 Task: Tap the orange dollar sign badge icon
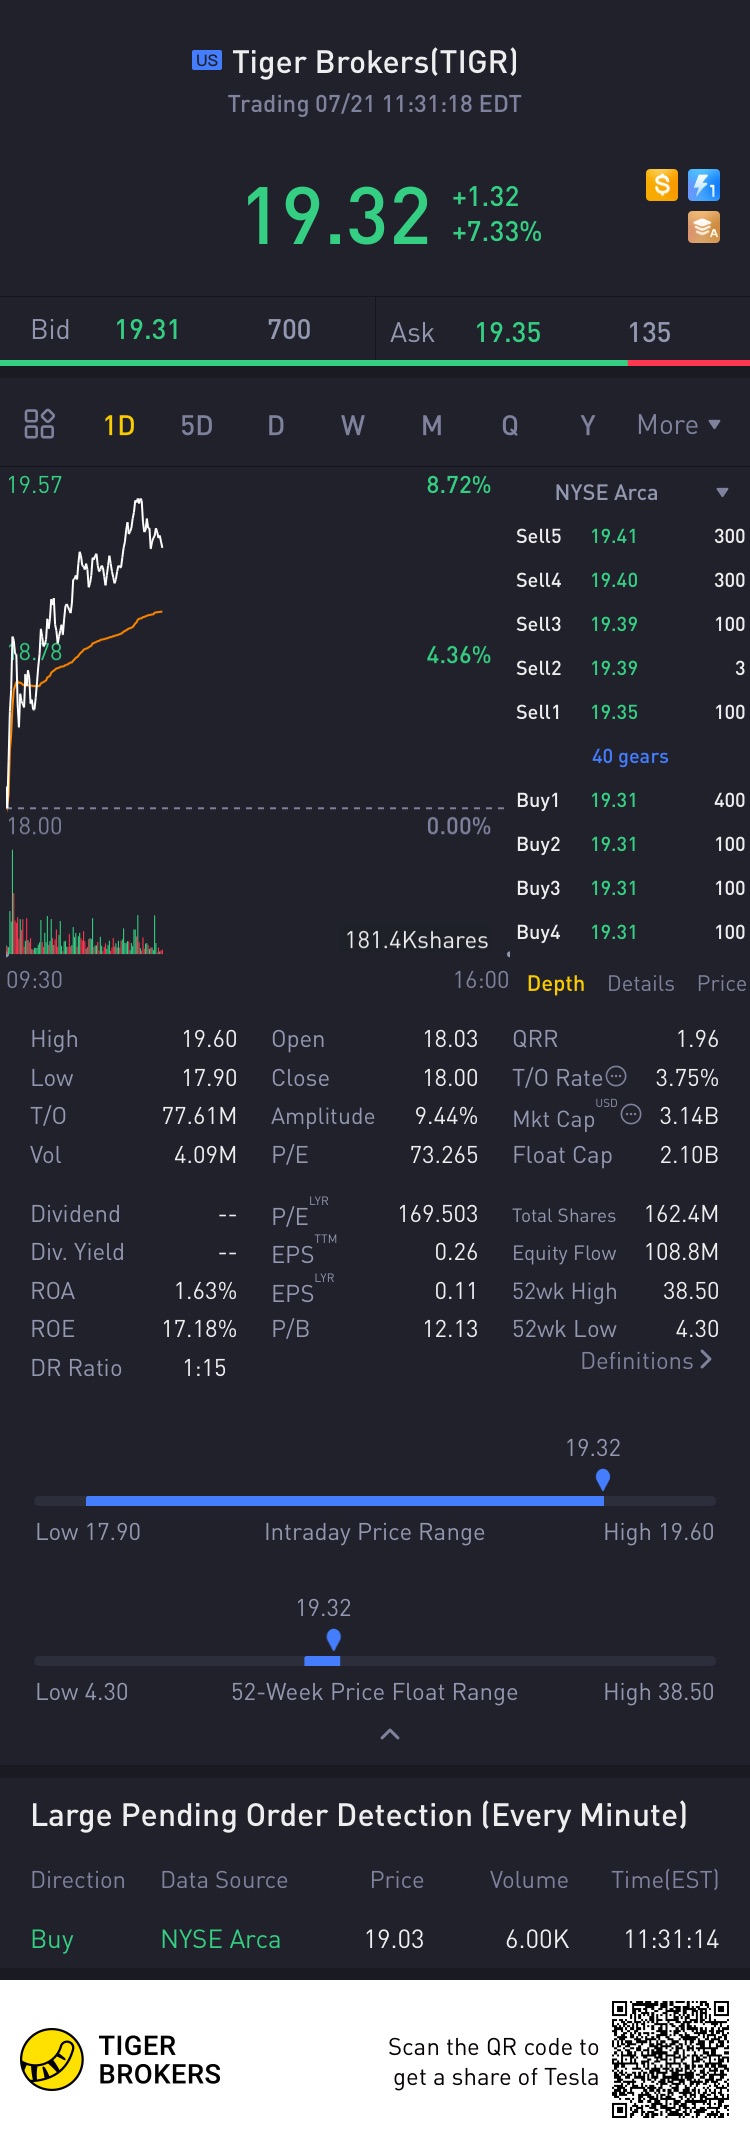[661, 185]
